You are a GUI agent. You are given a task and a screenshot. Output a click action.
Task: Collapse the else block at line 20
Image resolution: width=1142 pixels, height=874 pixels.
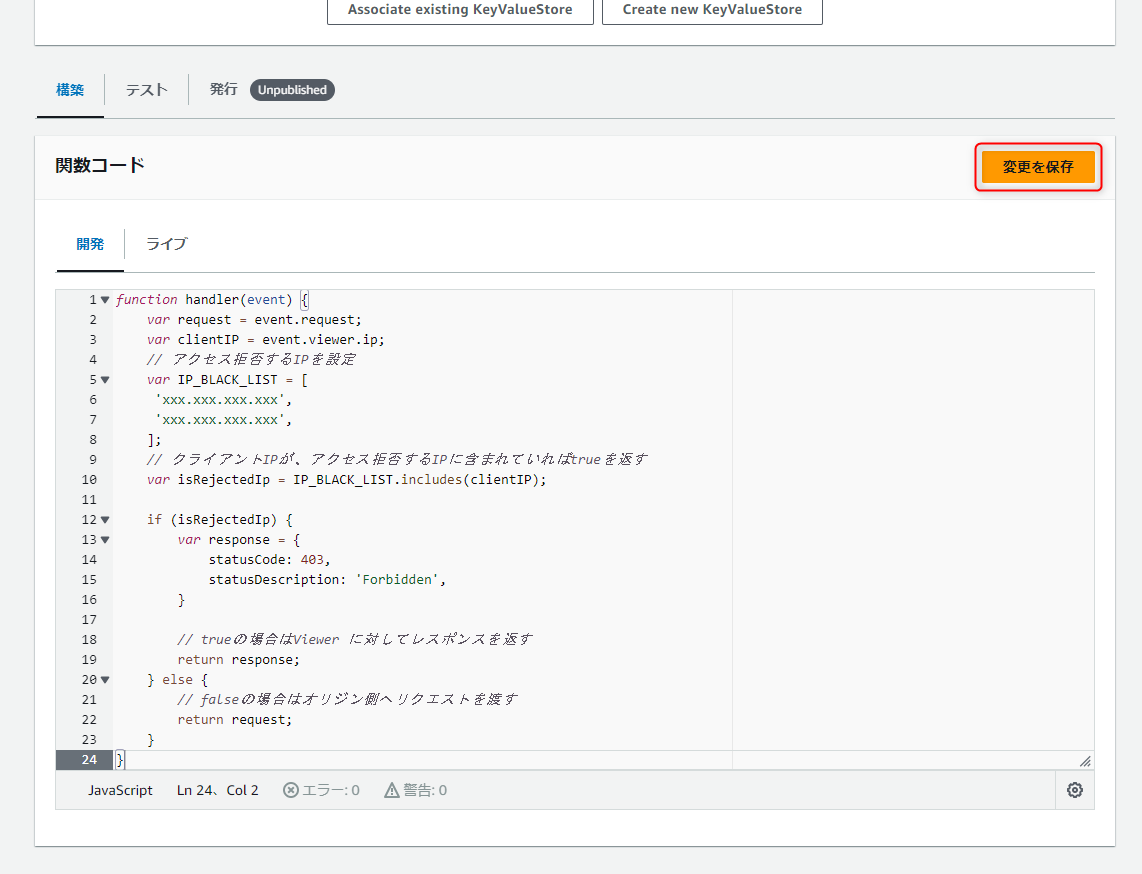point(103,679)
